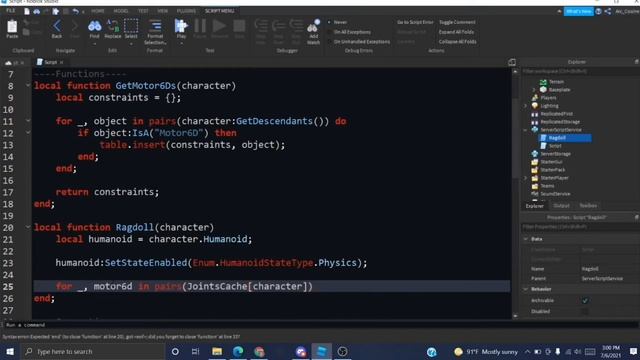The image size is (640, 360).
Task: Toggle the Disabled property checkbox
Action: pyautogui.click(x=585, y=311)
